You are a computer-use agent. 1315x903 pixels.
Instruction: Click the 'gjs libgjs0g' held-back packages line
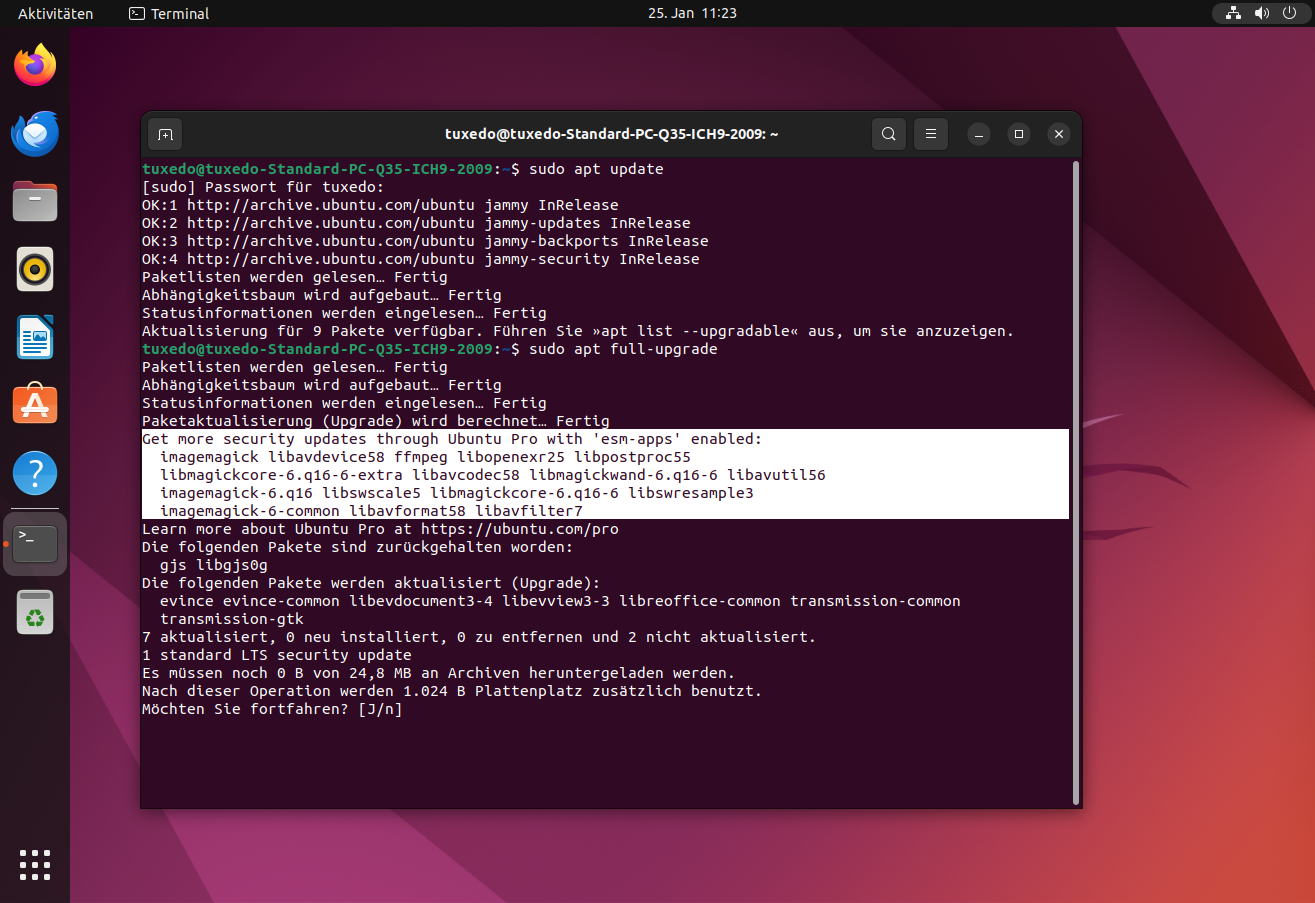(214, 565)
